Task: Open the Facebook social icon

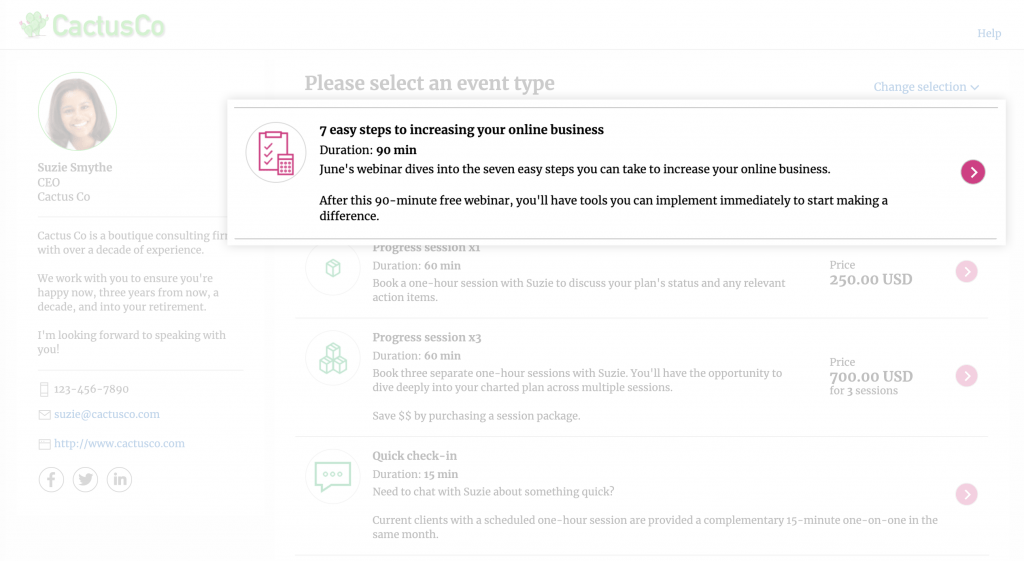Action: coord(51,480)
